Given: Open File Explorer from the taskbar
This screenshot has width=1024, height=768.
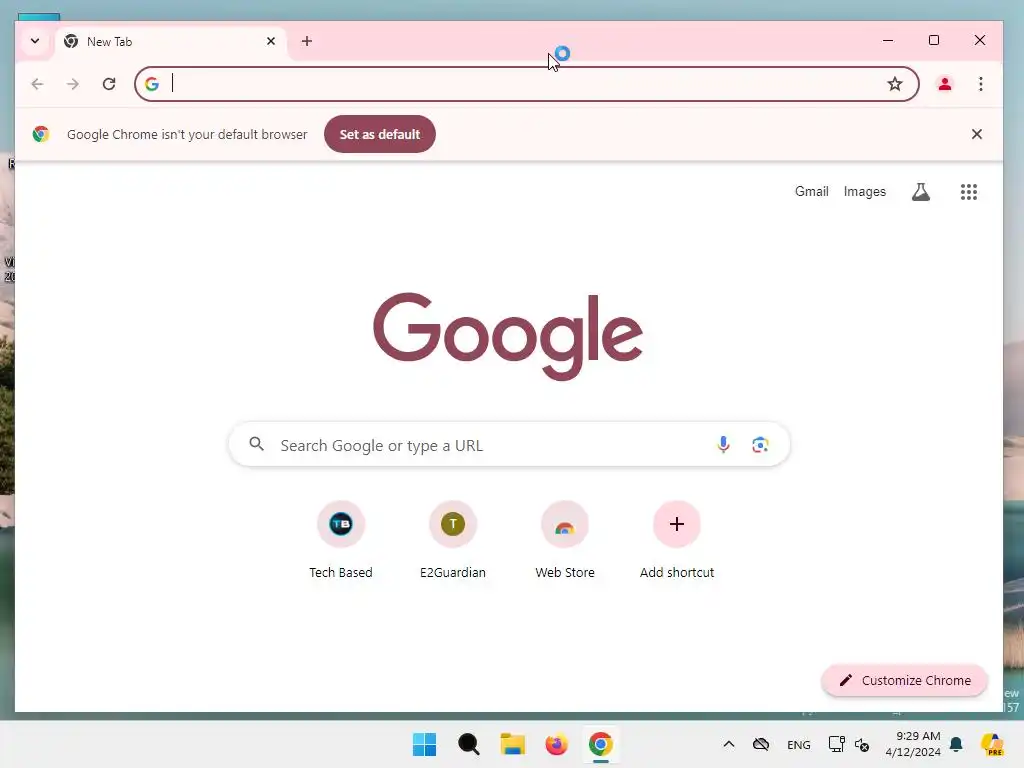Looking at the screenshot, I should 513,744.
